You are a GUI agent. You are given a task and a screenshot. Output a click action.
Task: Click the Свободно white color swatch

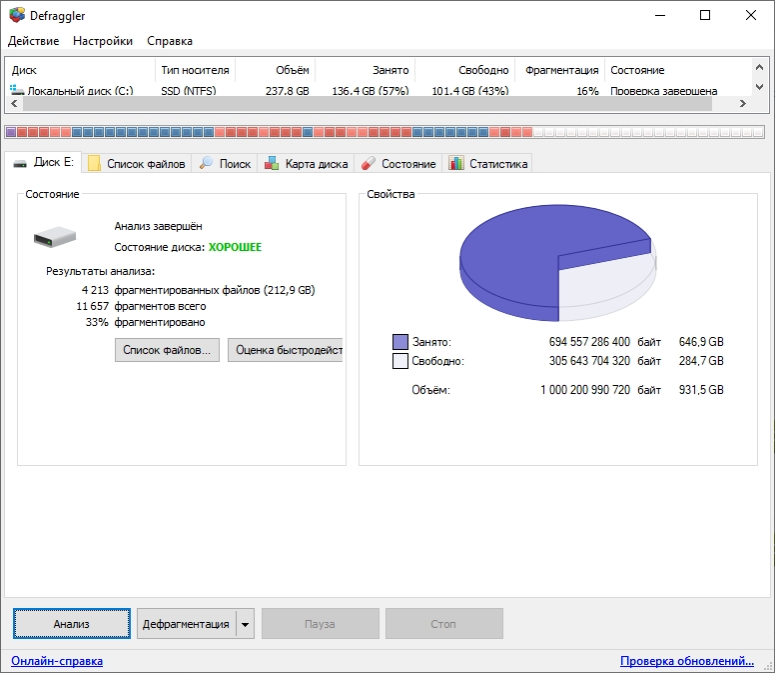click(x=400, y=361)
